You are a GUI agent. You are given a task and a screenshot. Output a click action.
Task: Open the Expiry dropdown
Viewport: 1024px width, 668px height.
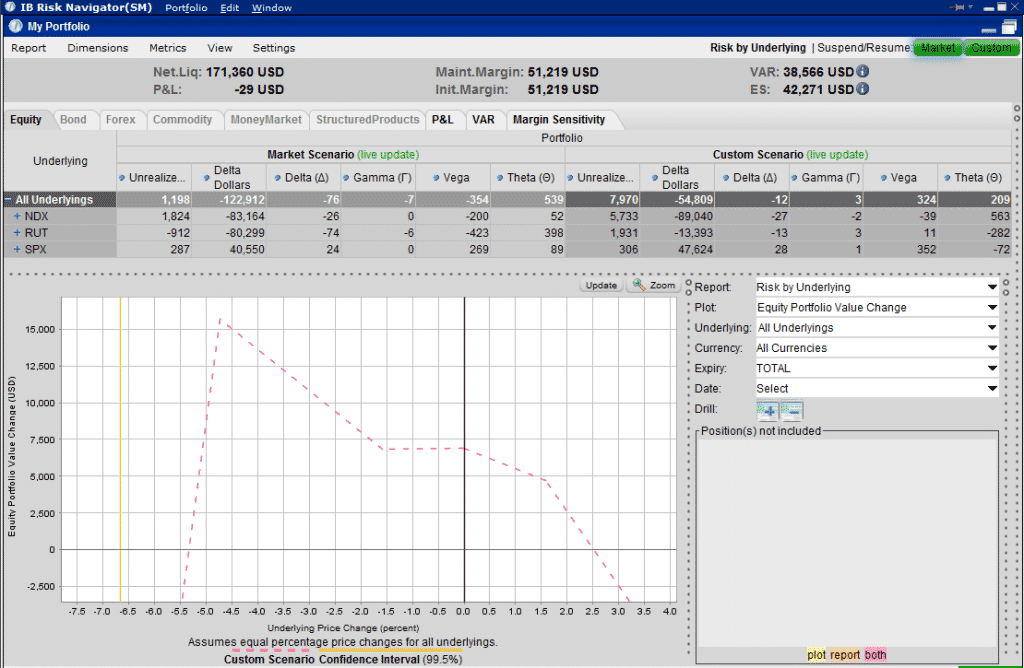(x=876, y=368)
